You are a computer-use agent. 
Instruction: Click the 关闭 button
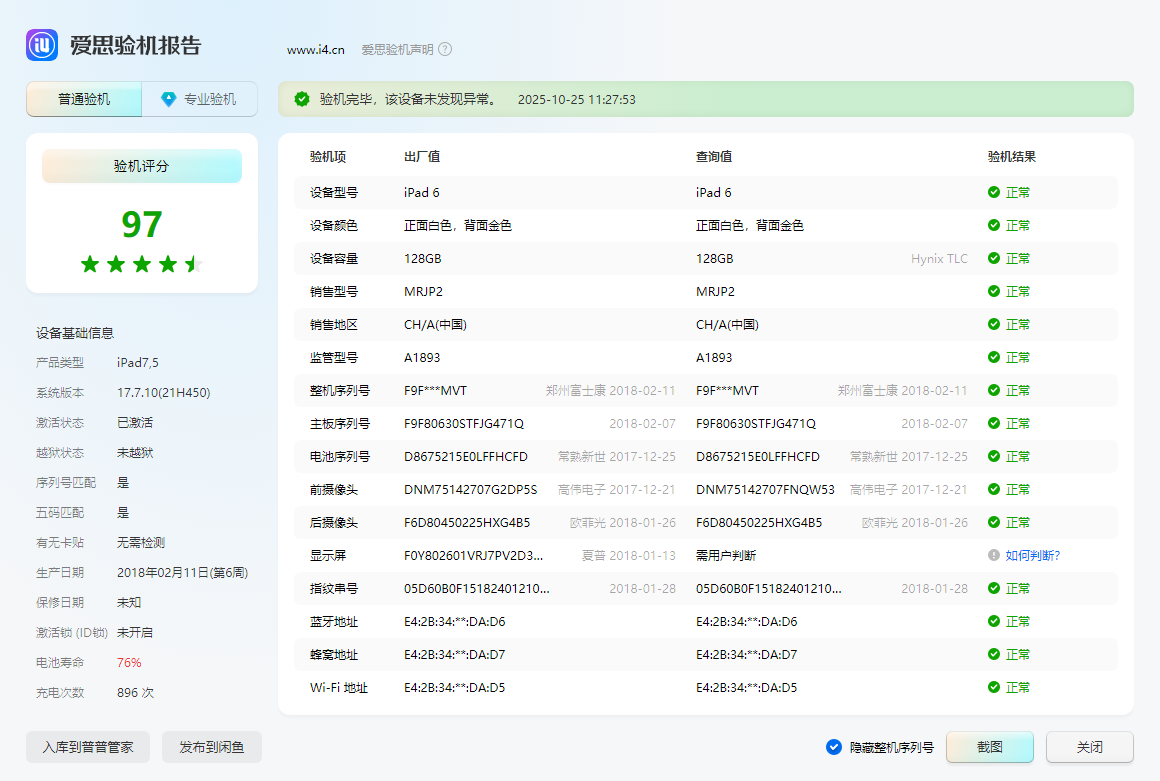click(x=1089, y=747)
